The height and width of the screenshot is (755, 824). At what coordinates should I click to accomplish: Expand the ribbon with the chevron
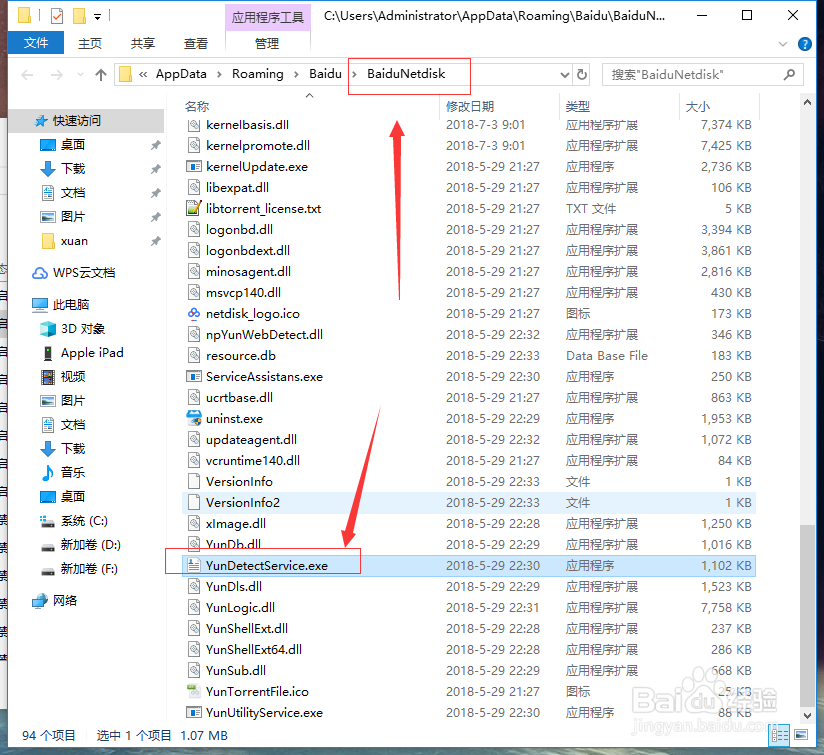(783, 44)
